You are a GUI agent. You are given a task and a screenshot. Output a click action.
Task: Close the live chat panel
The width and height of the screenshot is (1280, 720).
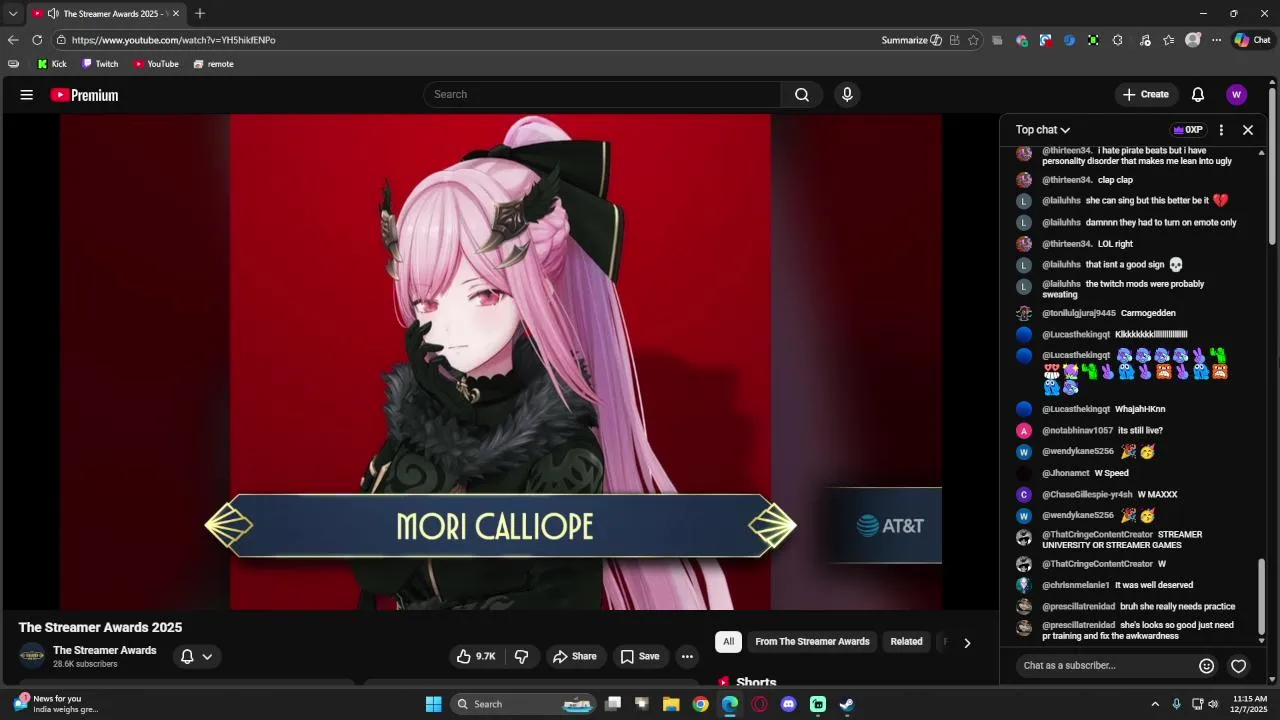click(1248, 130)
